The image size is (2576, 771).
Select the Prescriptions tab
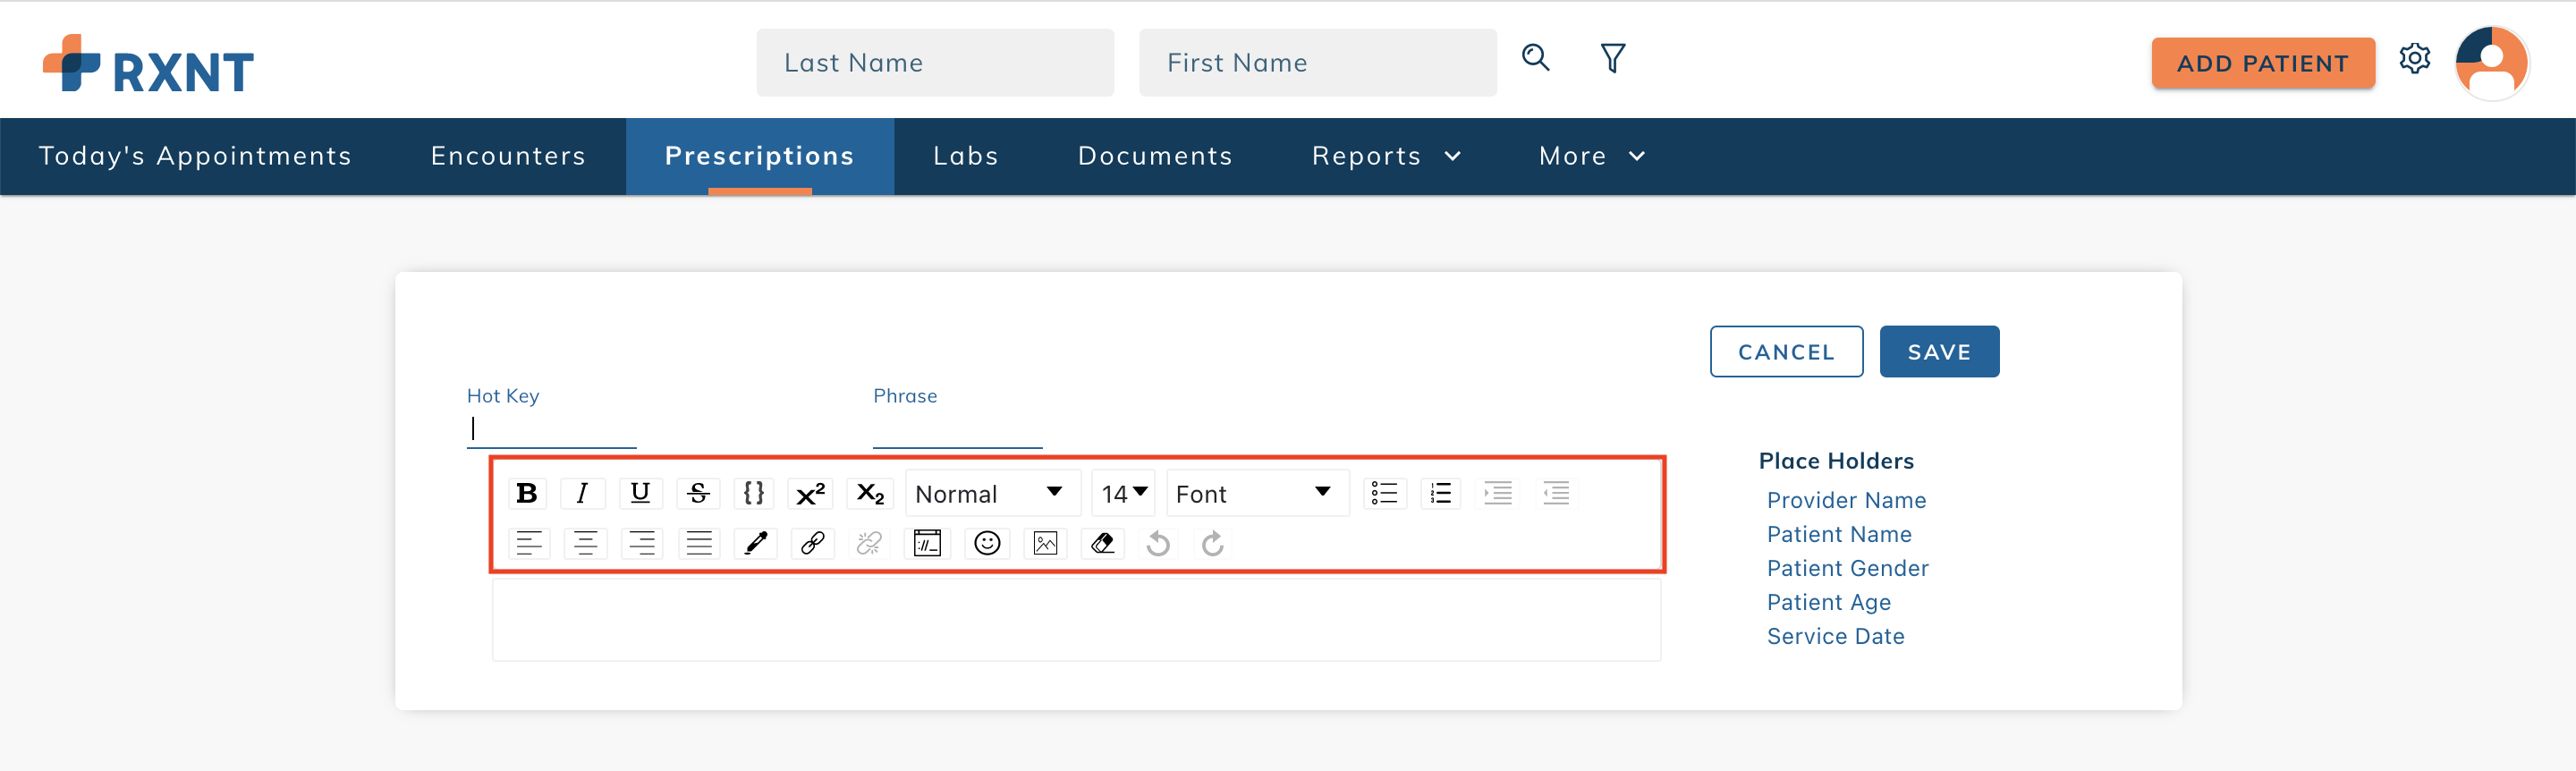click(x=760, y=156)
